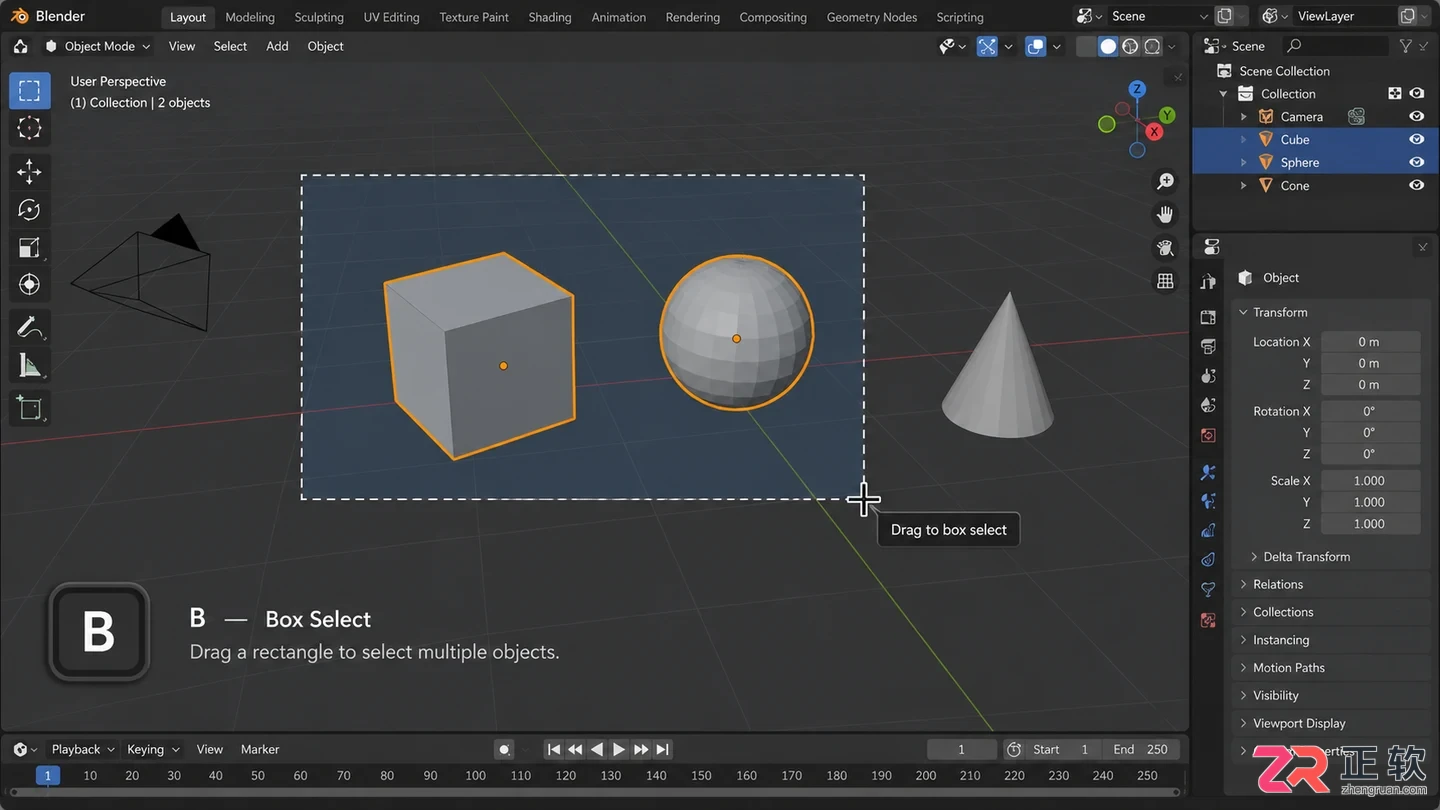Select the Rotate tool
The width and height of the screenshot is (1440, 810).
(x=29, y=210)
